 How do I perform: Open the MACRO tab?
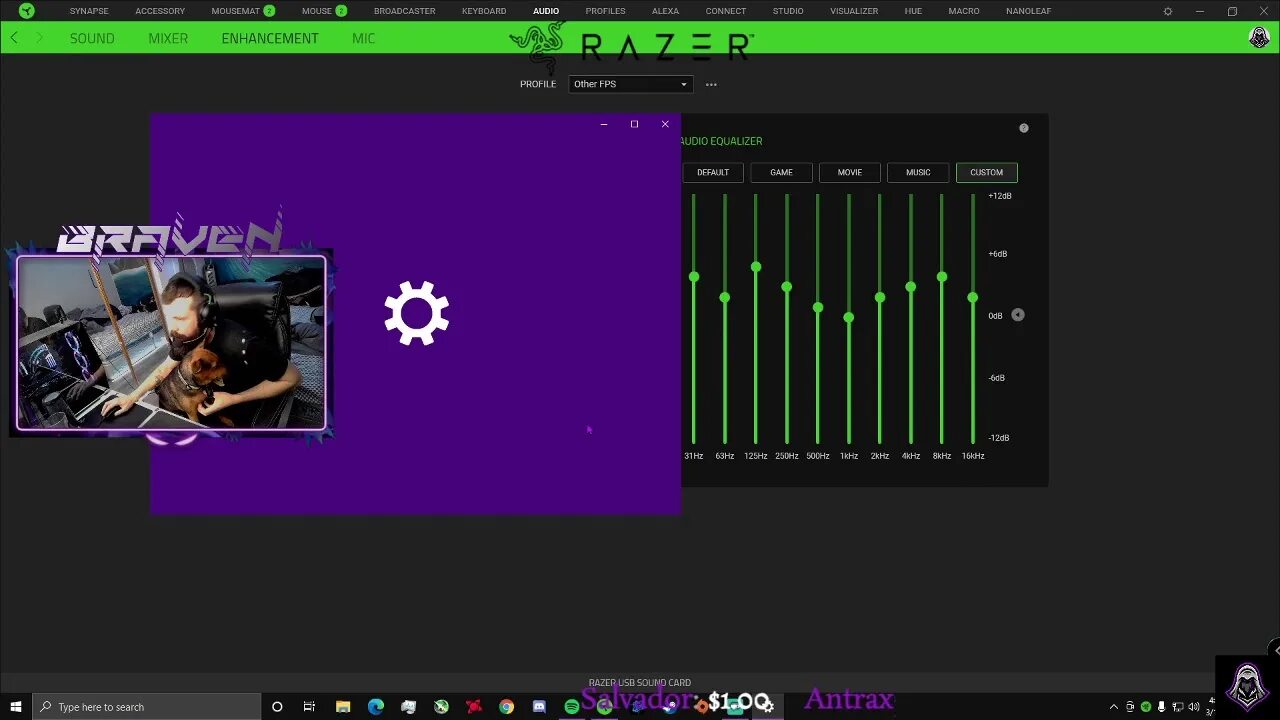[x=964, y=11]
